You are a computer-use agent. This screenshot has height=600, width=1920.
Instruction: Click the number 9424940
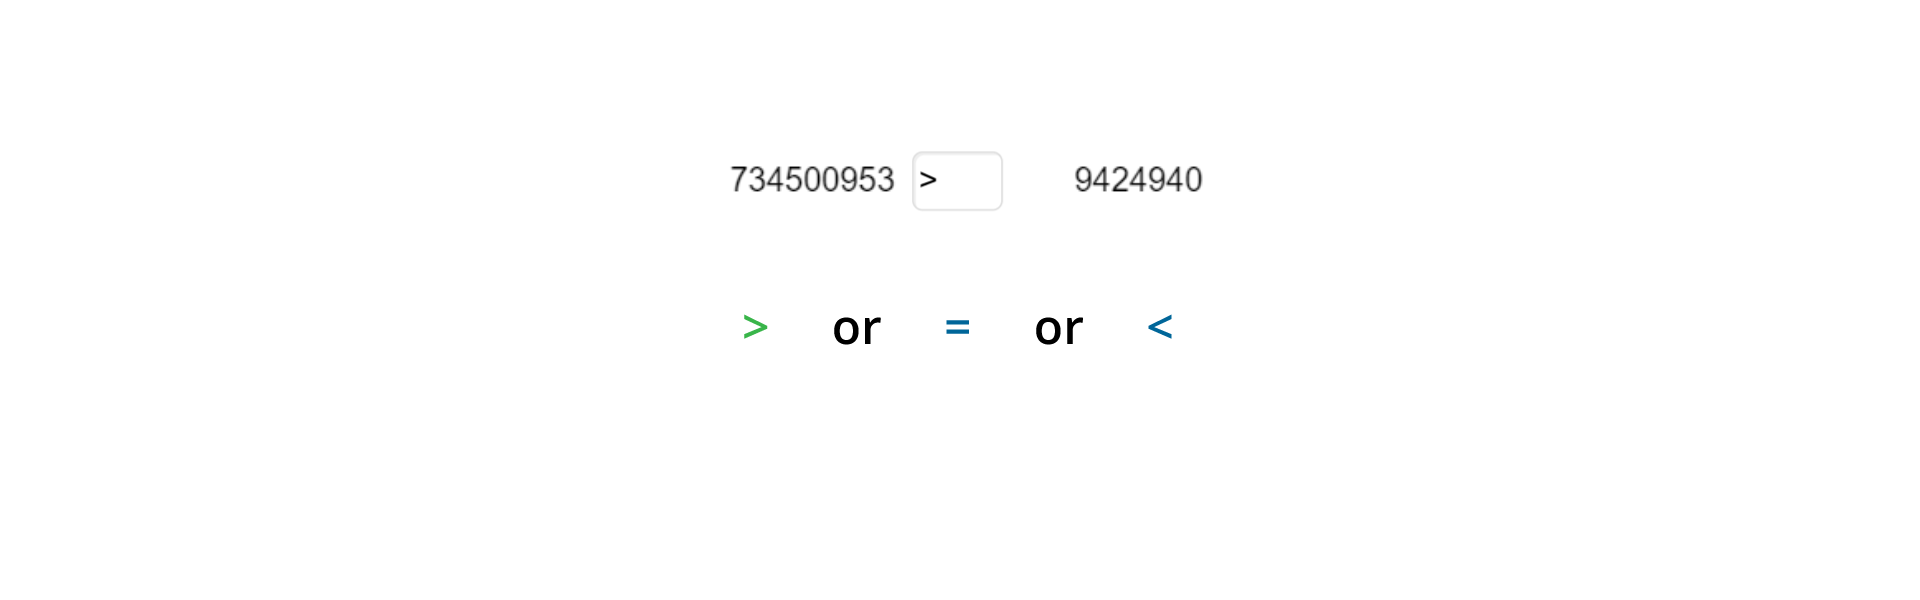[x=1137, y=180]
